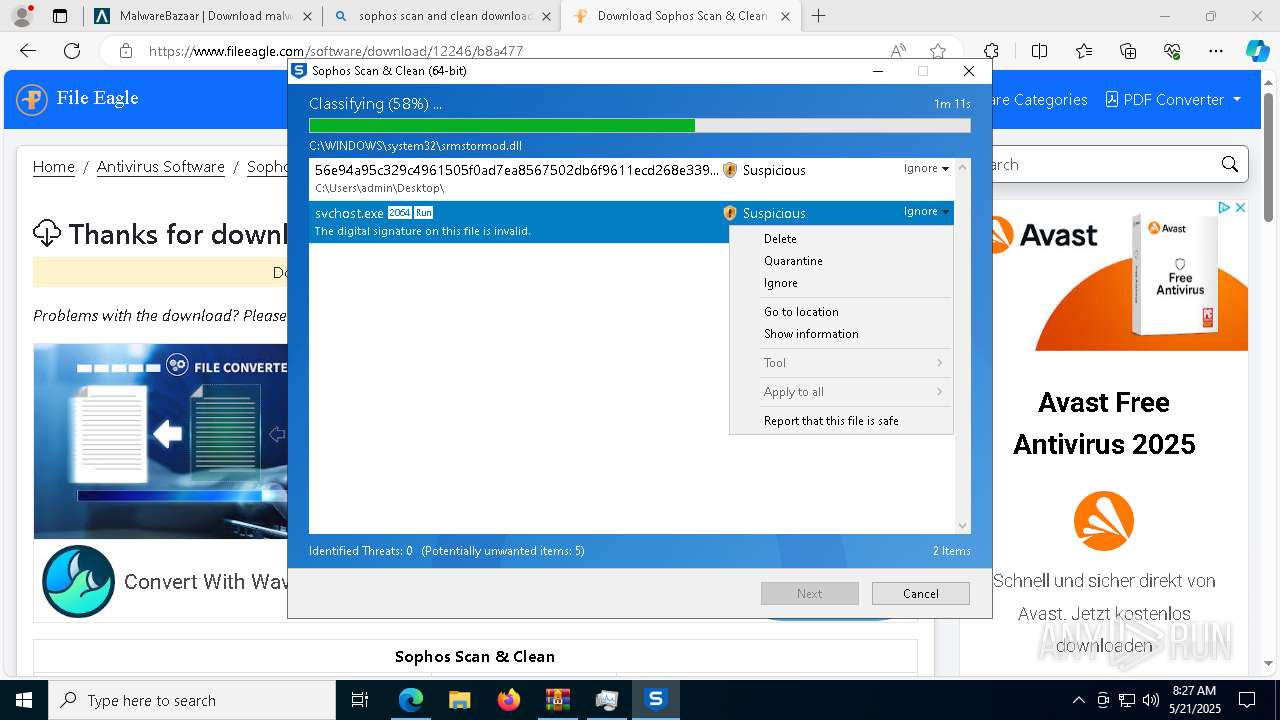Click the Sophos logo in title bar
The image size is (1280, 720).
point(298,71)
